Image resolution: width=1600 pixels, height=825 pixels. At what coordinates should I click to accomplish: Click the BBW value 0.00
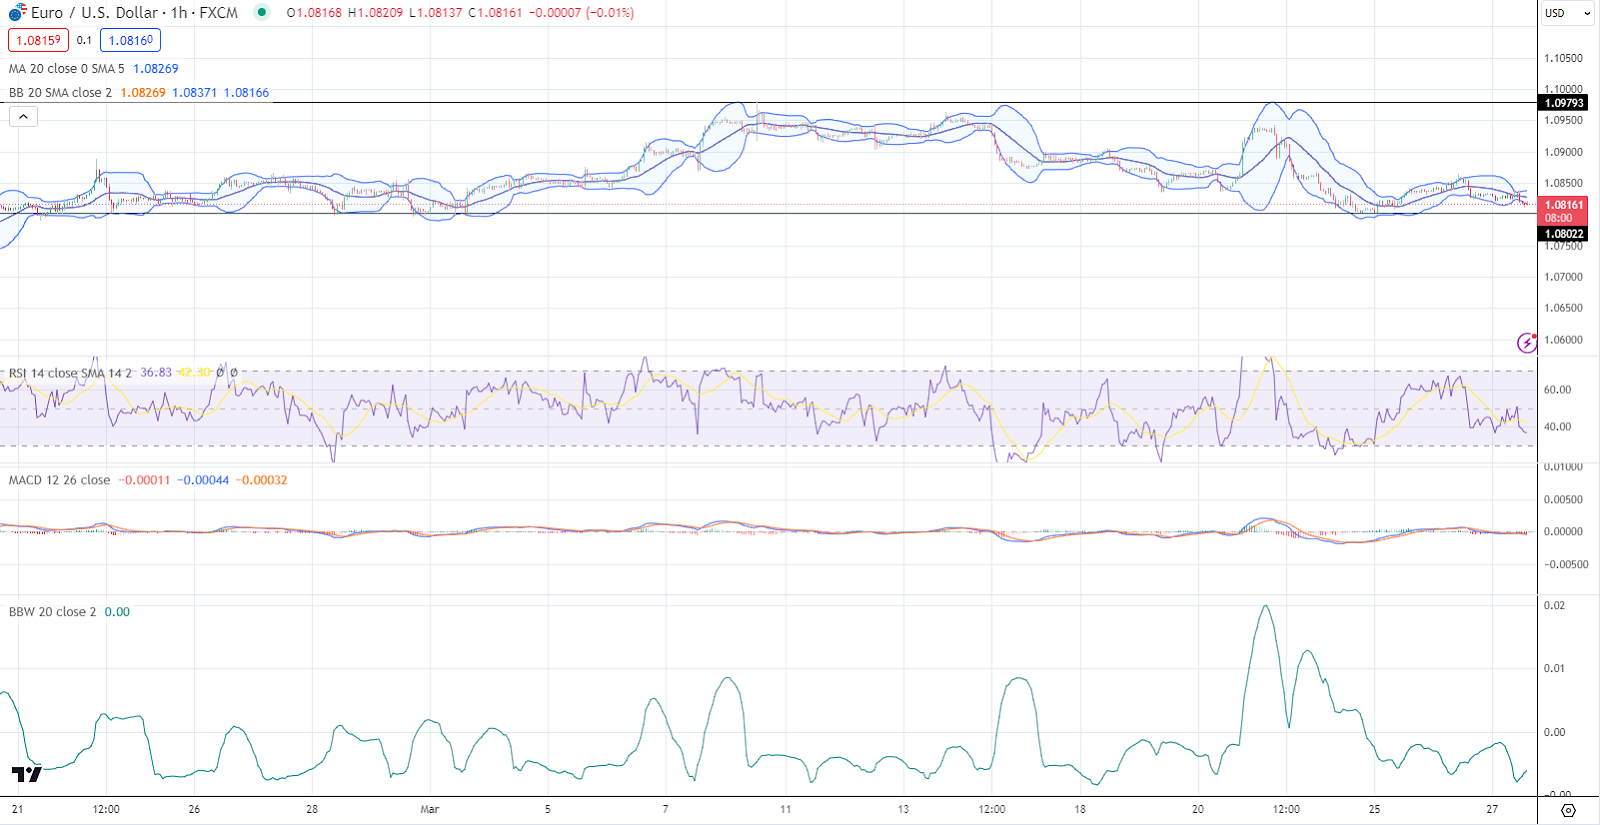coord(117,612)
